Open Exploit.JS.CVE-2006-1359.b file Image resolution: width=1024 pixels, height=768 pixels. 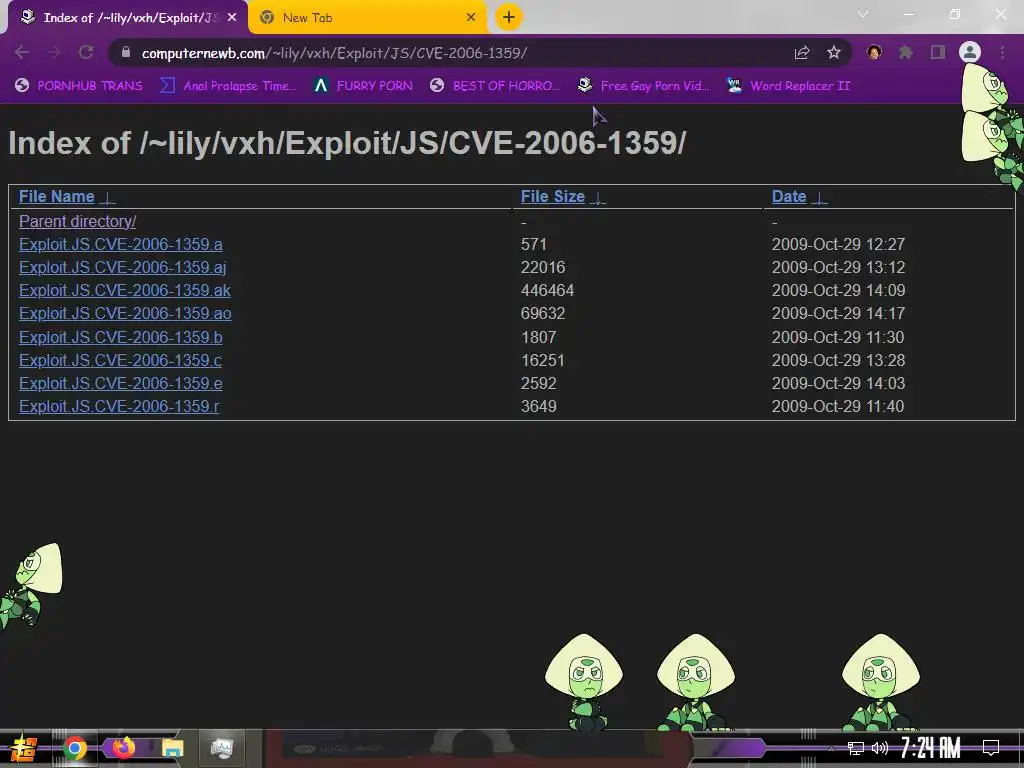pyautogui.click(x=121, y=338)
